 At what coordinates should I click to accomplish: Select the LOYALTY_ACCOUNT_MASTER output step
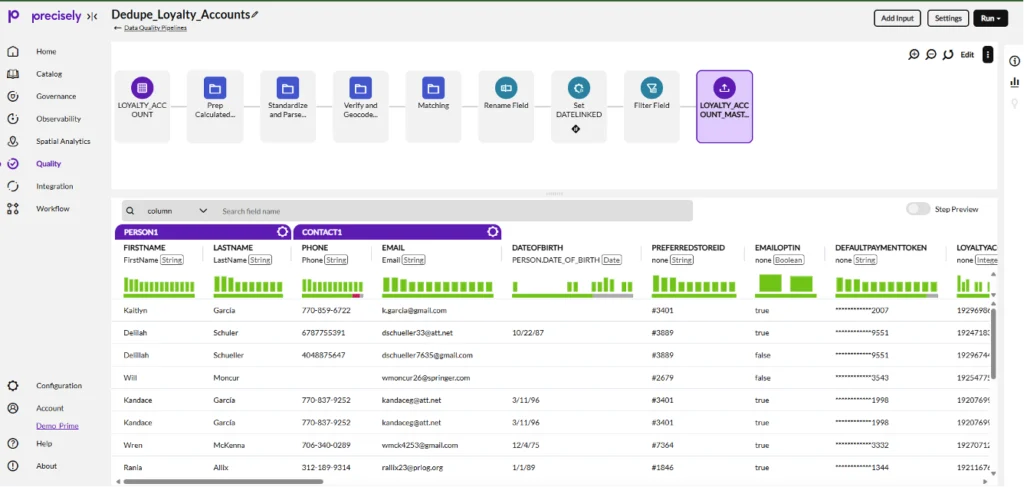click(x=724, y=106)
